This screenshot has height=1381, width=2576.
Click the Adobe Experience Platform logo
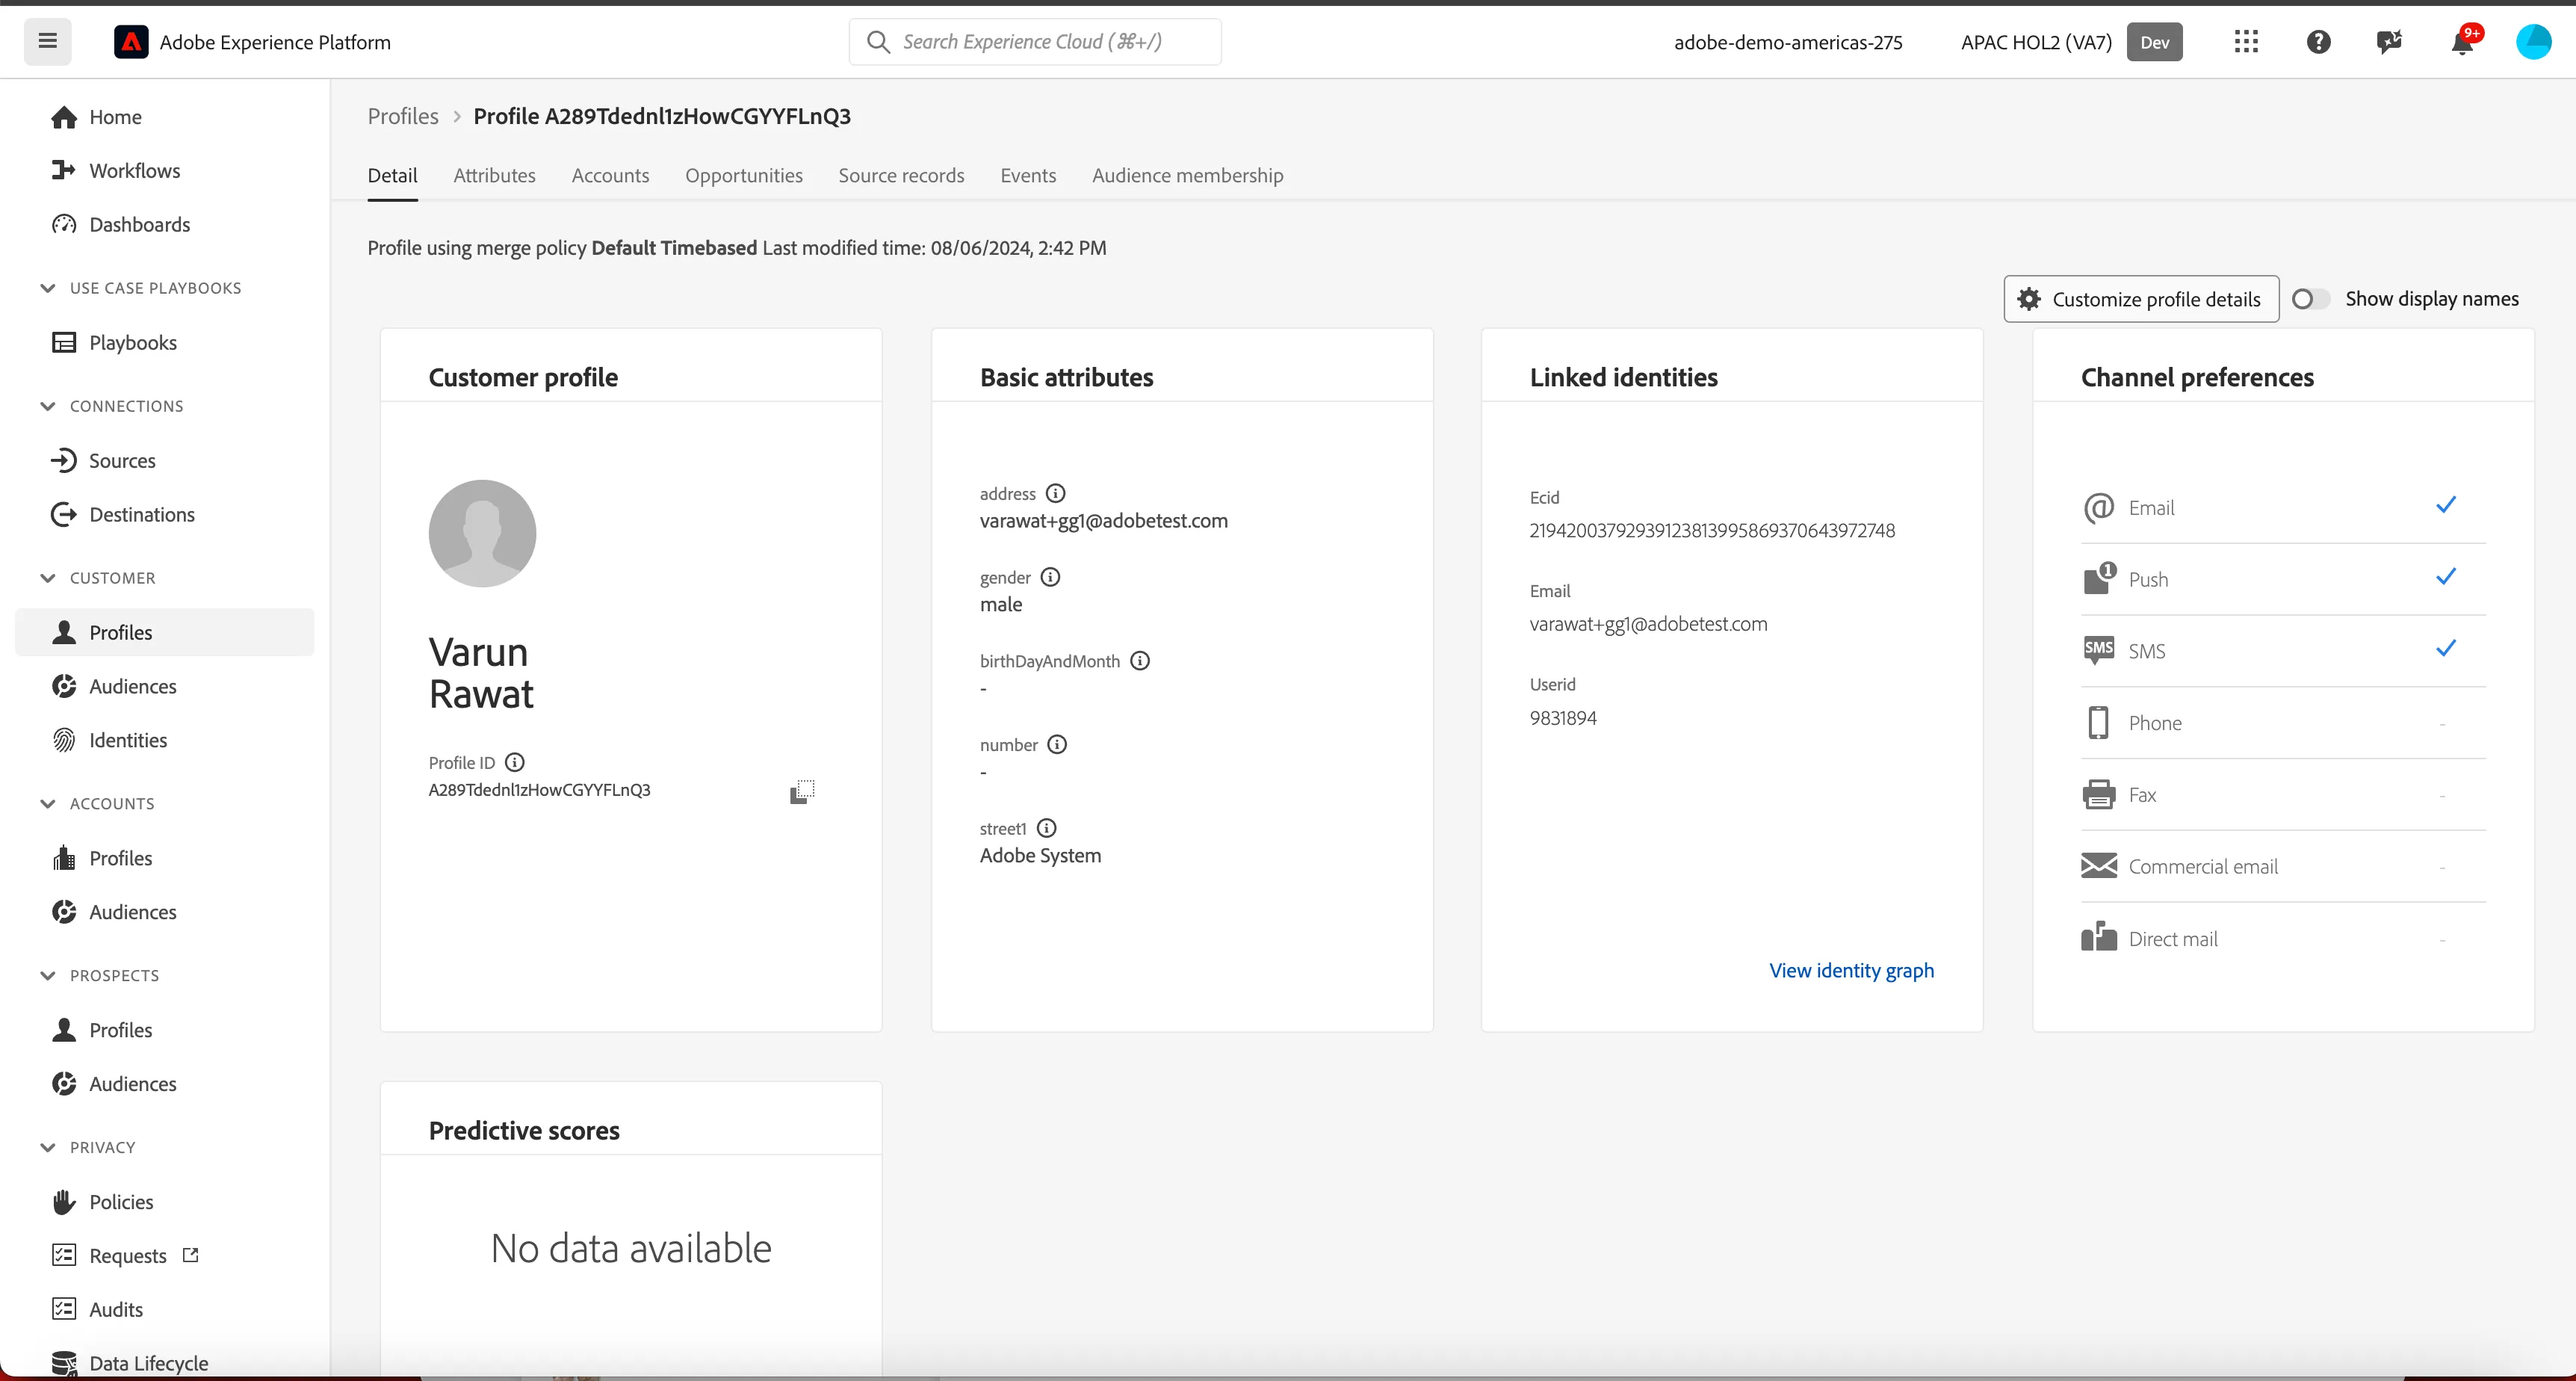(131, 42)
